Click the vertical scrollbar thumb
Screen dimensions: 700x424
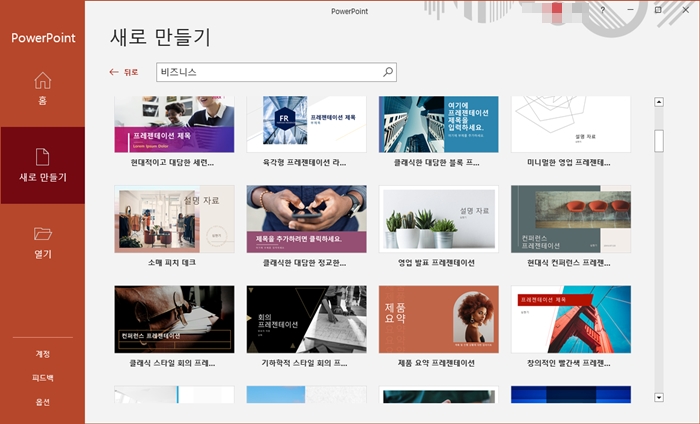658,141
